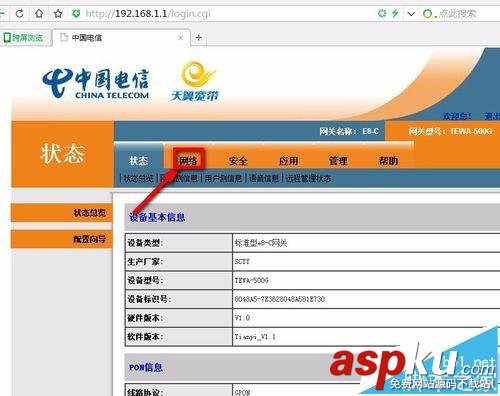
Task: Click the PON信息 section heading
Action: tap(146, 367)
